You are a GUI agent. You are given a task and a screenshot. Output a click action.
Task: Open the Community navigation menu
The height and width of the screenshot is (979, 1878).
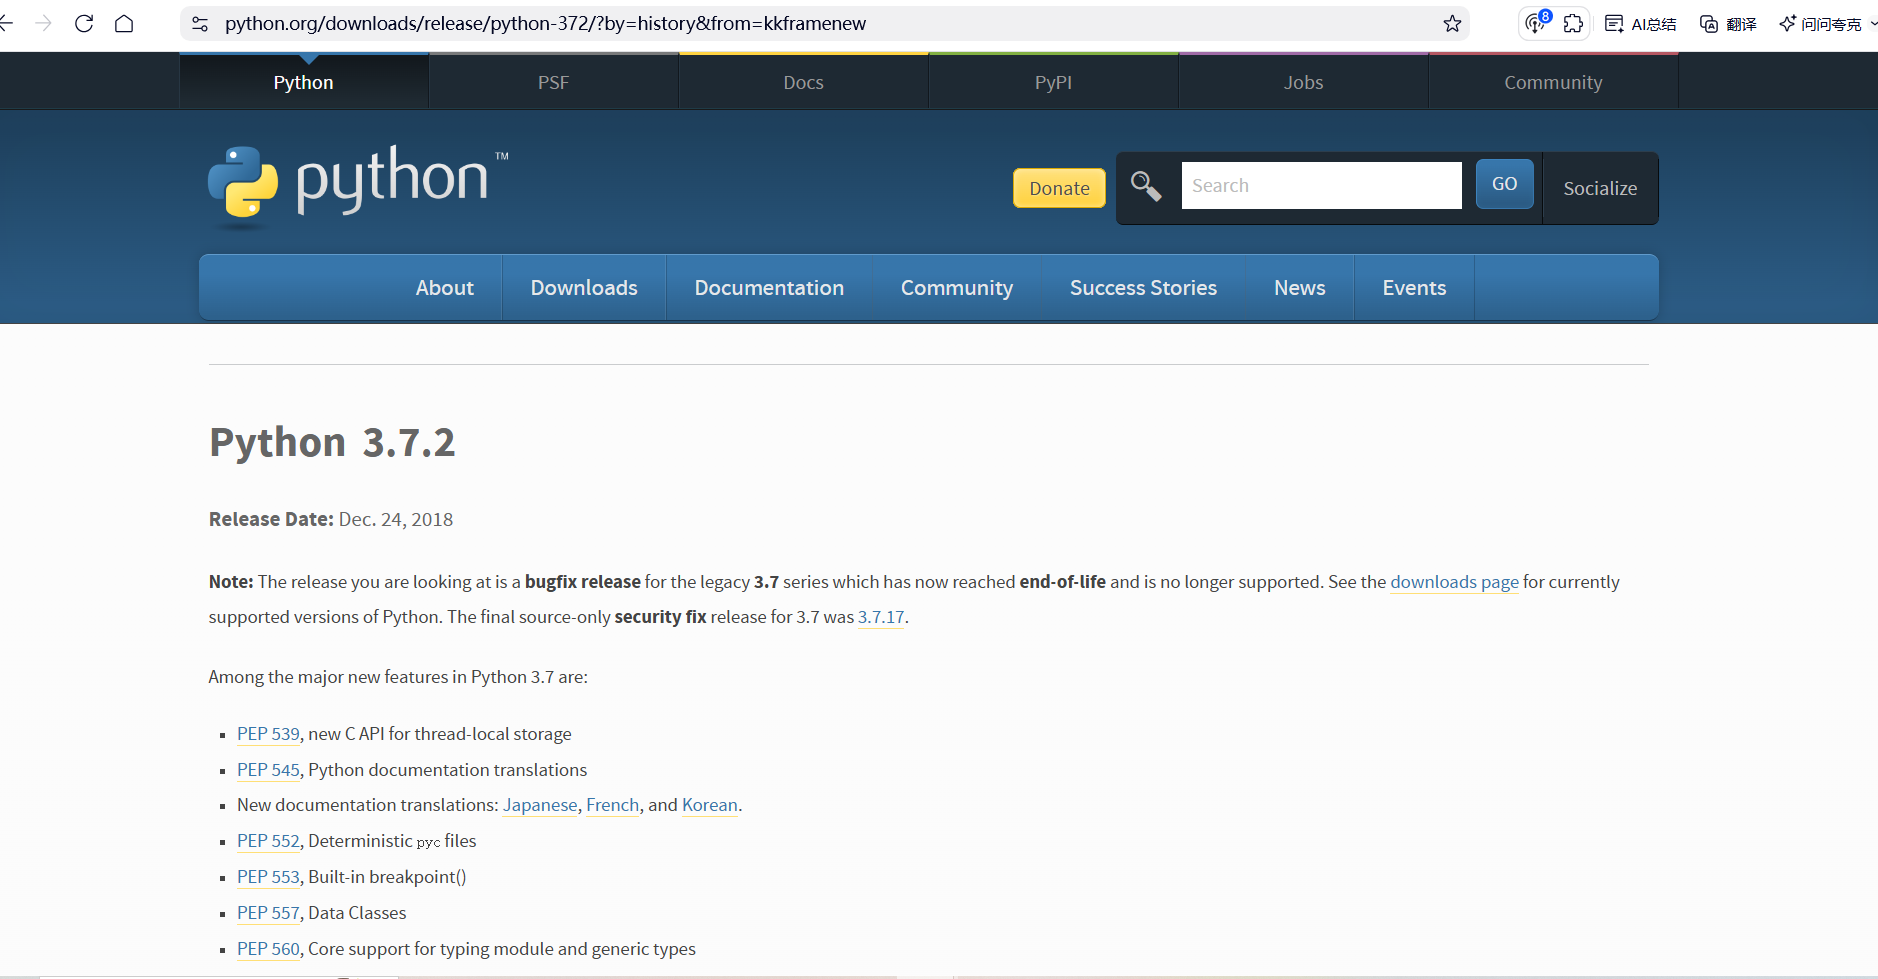point(957,288)
